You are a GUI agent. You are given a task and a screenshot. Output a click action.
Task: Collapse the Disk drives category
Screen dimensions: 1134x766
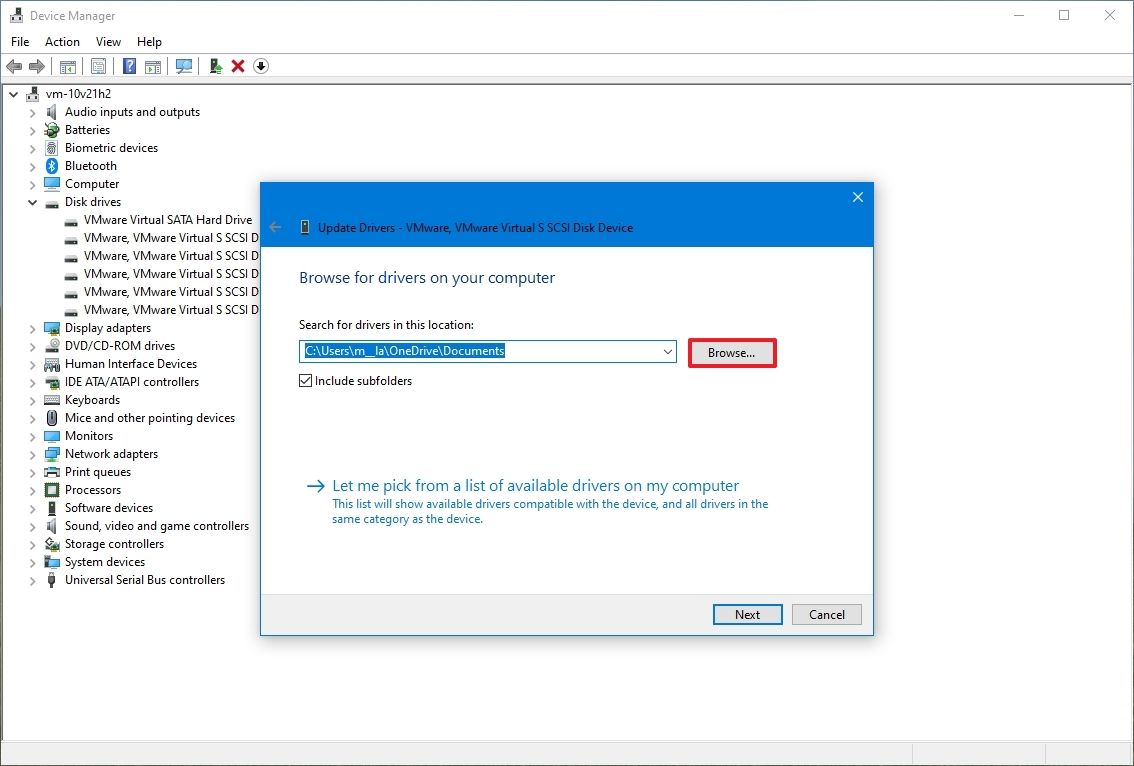click(x=32, y=201)
